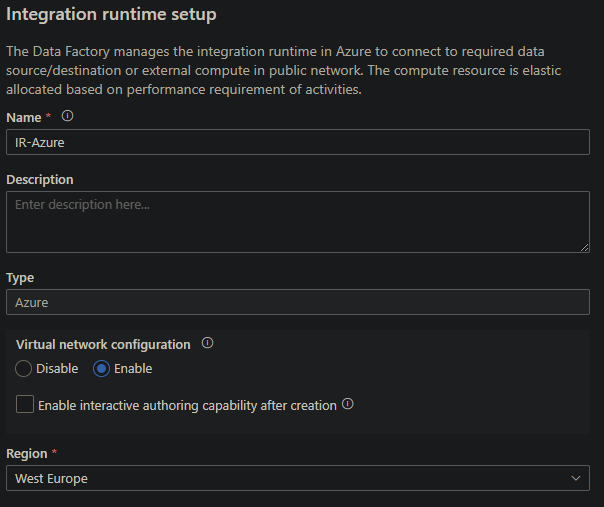Click the 'Disable' radio option text
Screen dimensions: 604x507
click(57, 369)
